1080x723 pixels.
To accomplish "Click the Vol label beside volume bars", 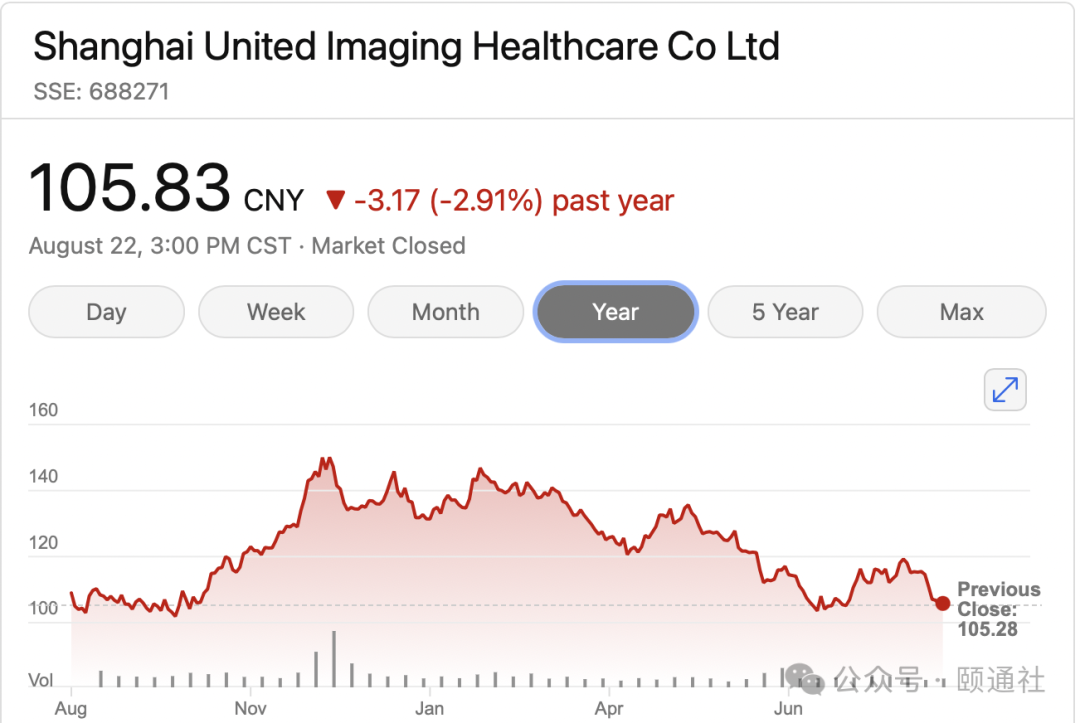I will [x=41, y=680].
